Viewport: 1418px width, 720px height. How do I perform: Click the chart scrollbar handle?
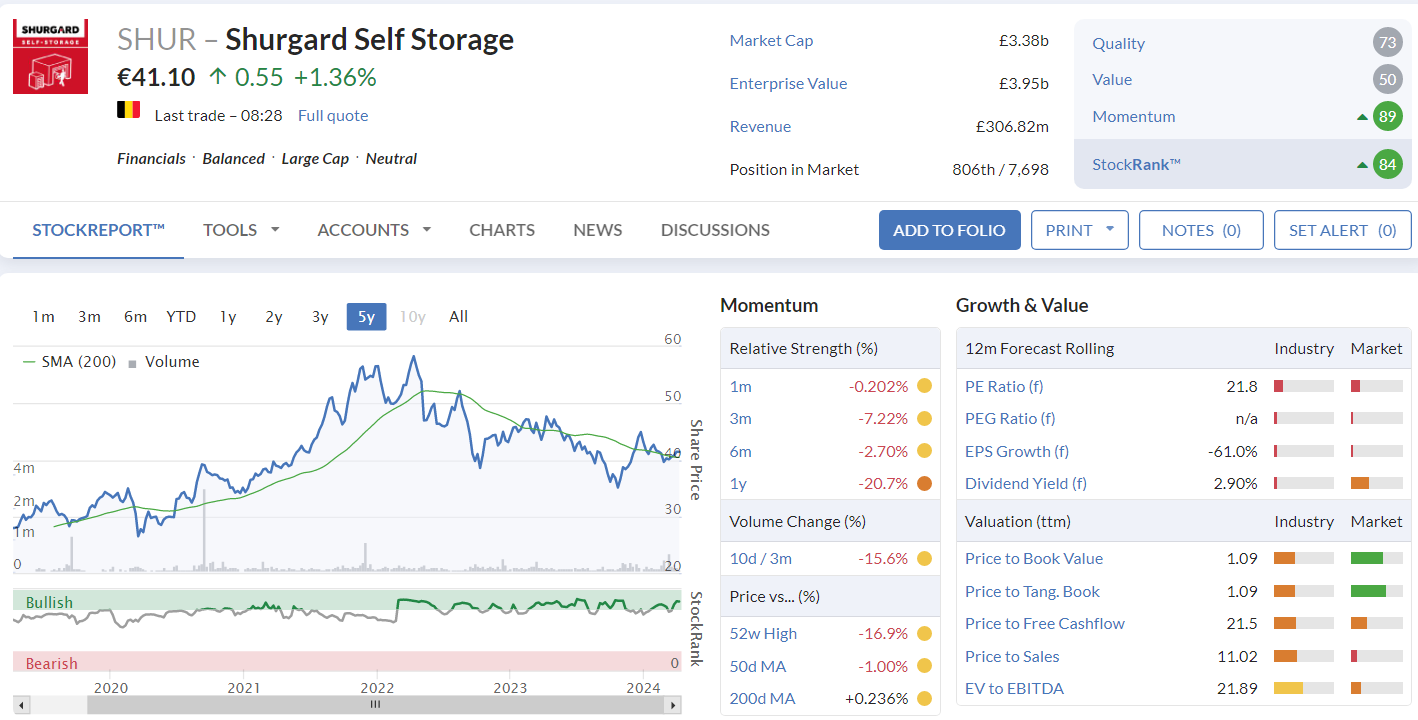[x=376, y=705]
